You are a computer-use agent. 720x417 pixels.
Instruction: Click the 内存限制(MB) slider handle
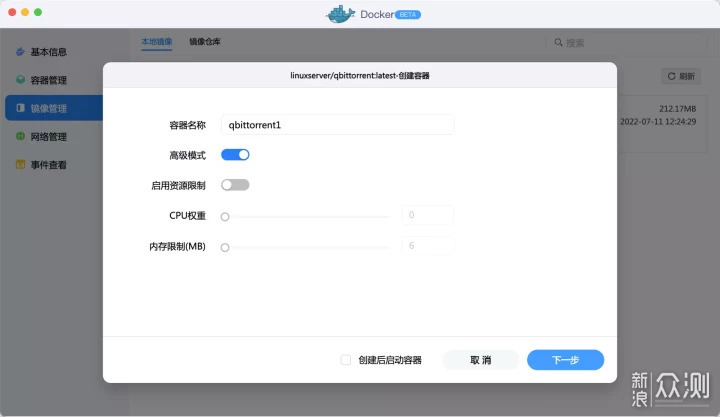click(x=225, y=248)
